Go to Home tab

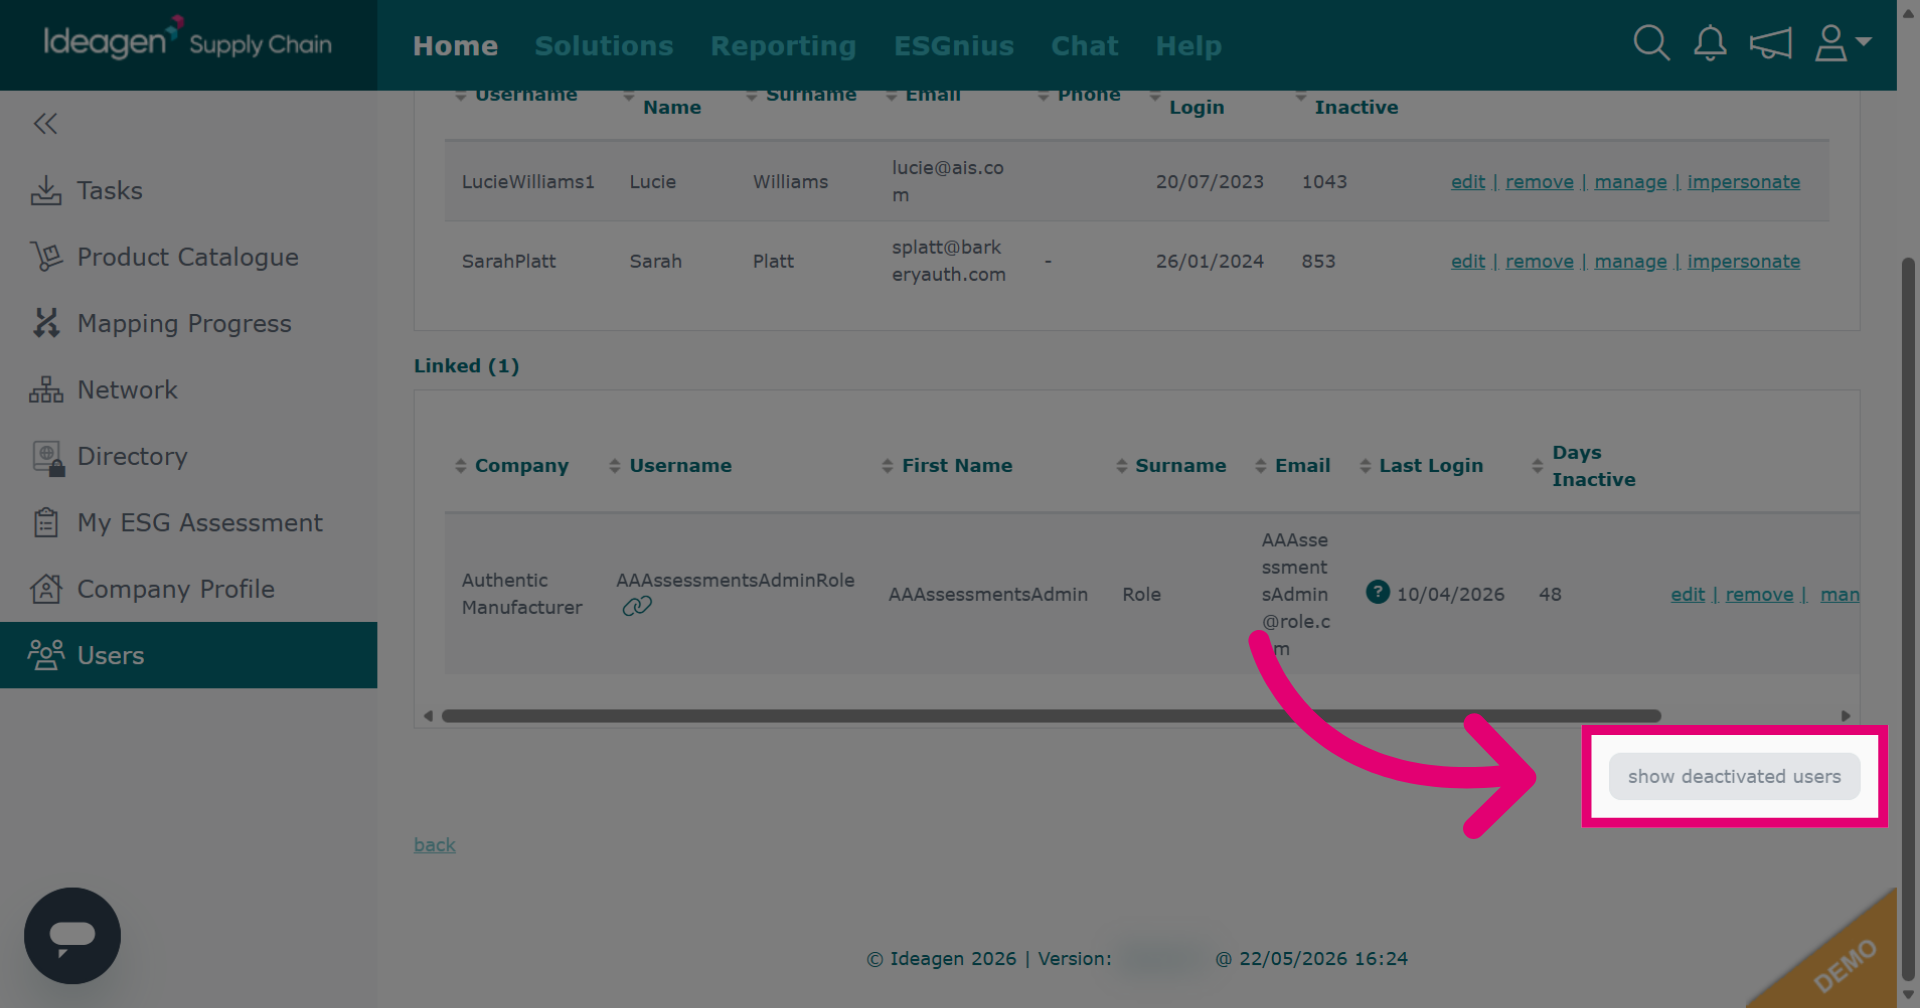coord(455,46)
